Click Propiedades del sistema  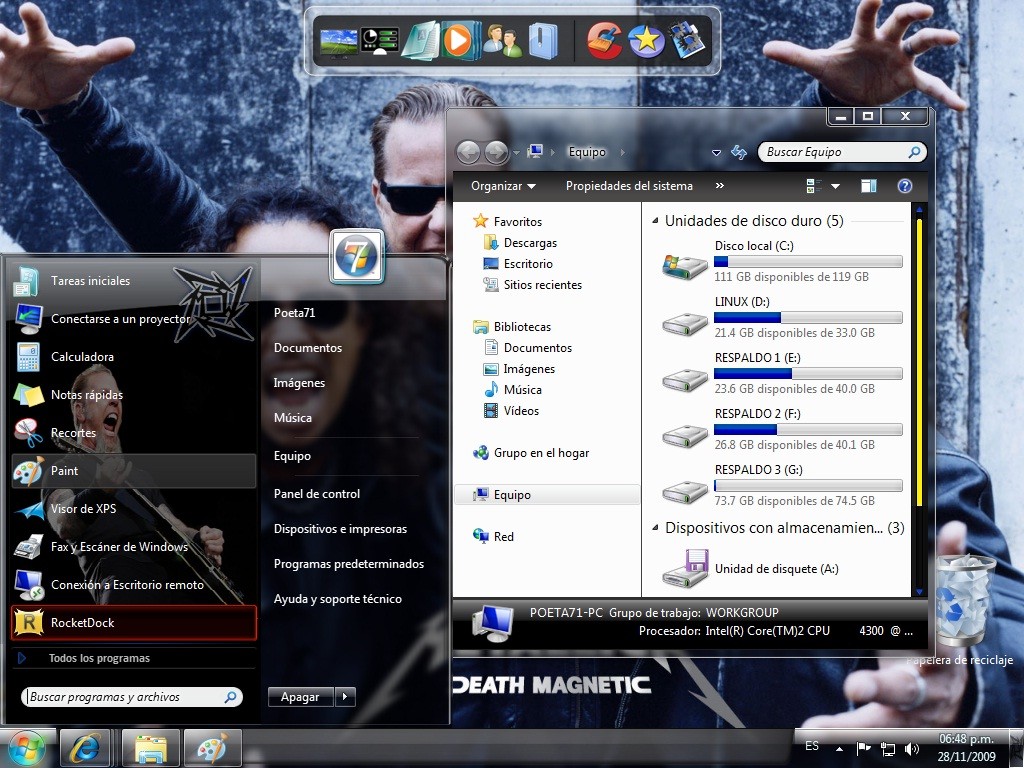629,186
